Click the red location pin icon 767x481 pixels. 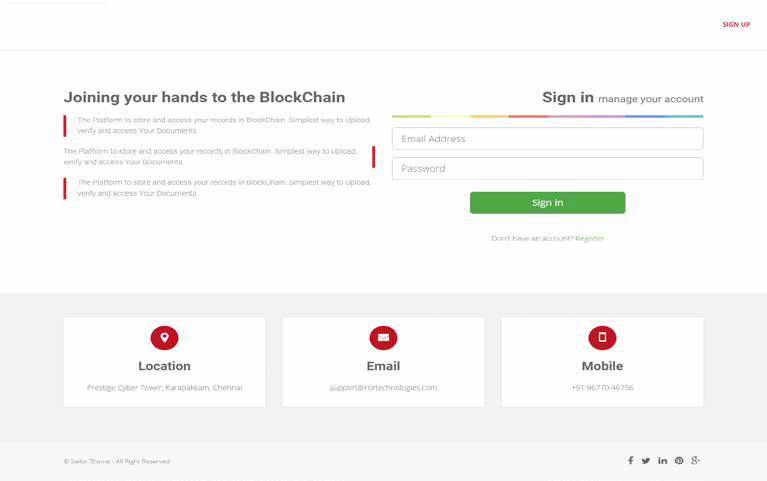click(164, 338)
